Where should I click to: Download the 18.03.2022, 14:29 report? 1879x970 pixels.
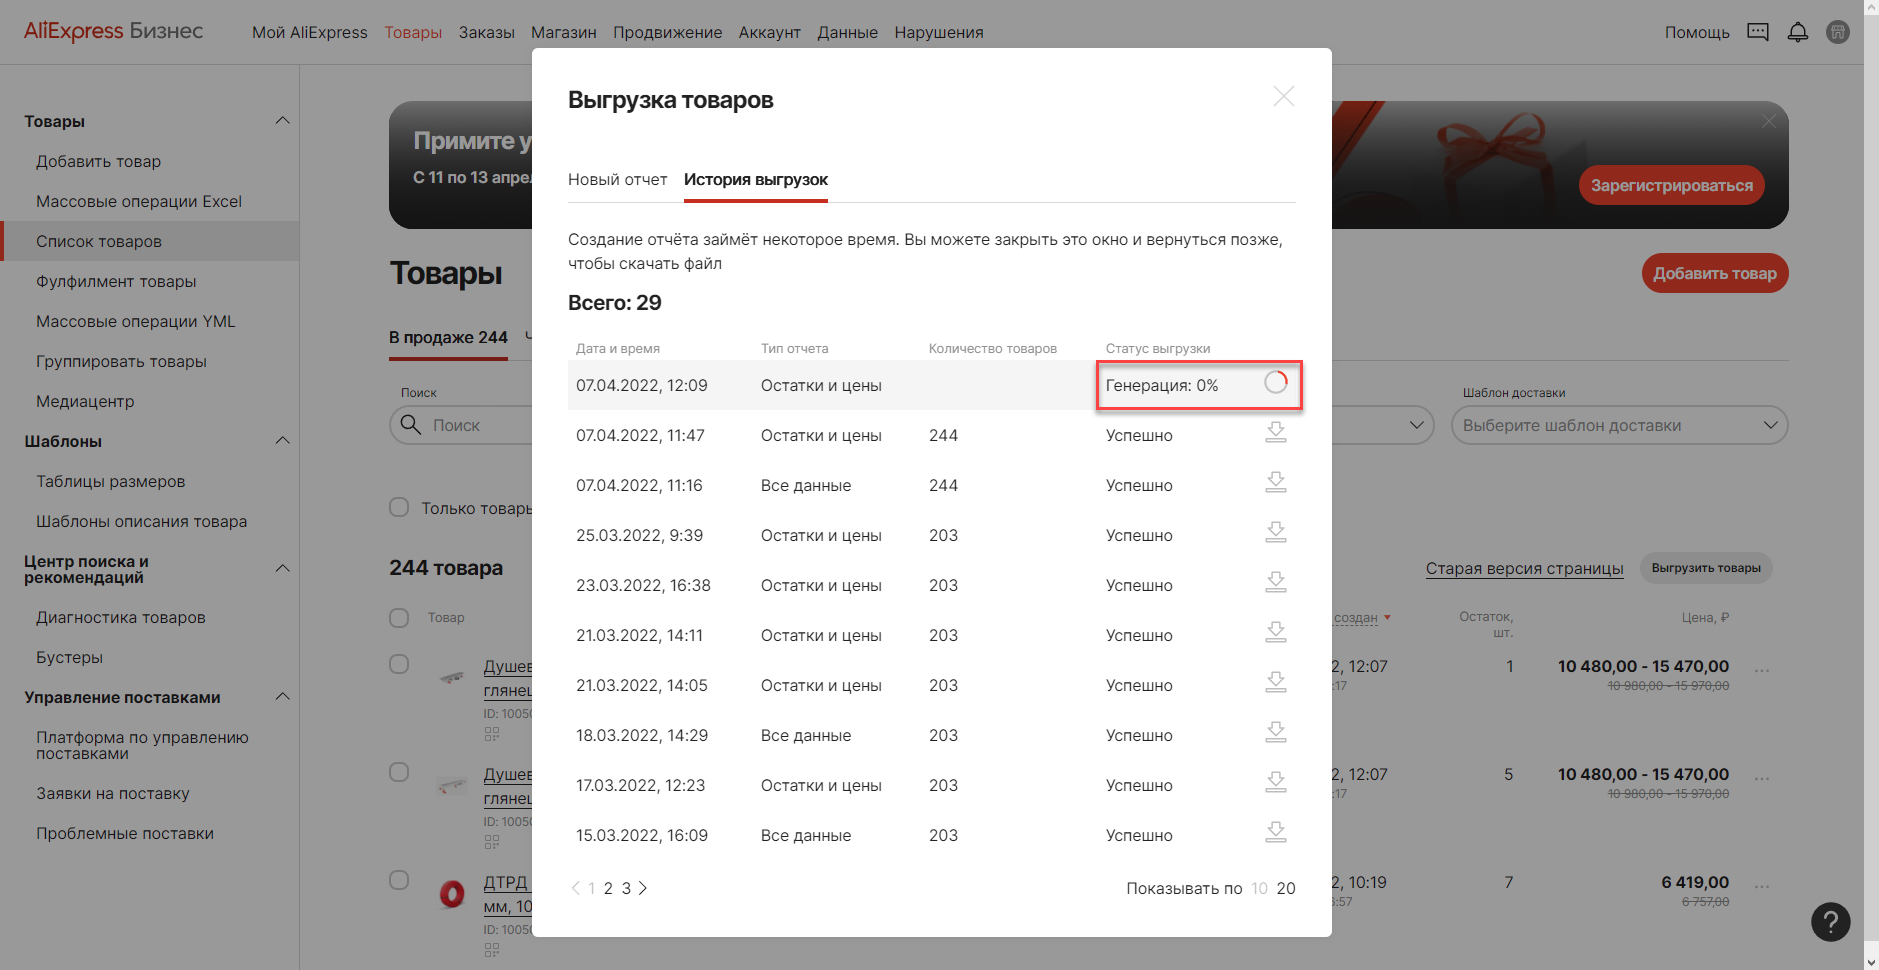1276,732
